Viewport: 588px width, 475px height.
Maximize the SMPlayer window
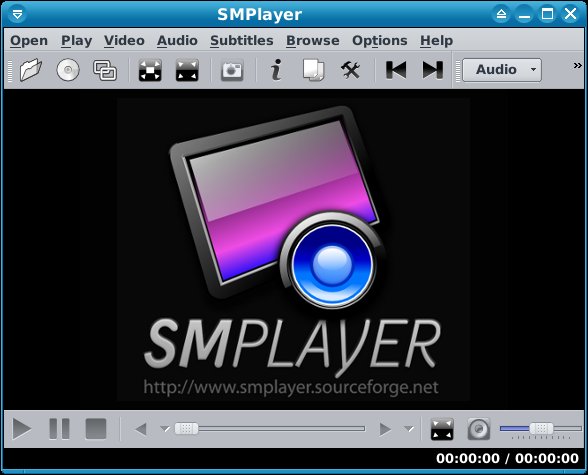tap(548, 14)
